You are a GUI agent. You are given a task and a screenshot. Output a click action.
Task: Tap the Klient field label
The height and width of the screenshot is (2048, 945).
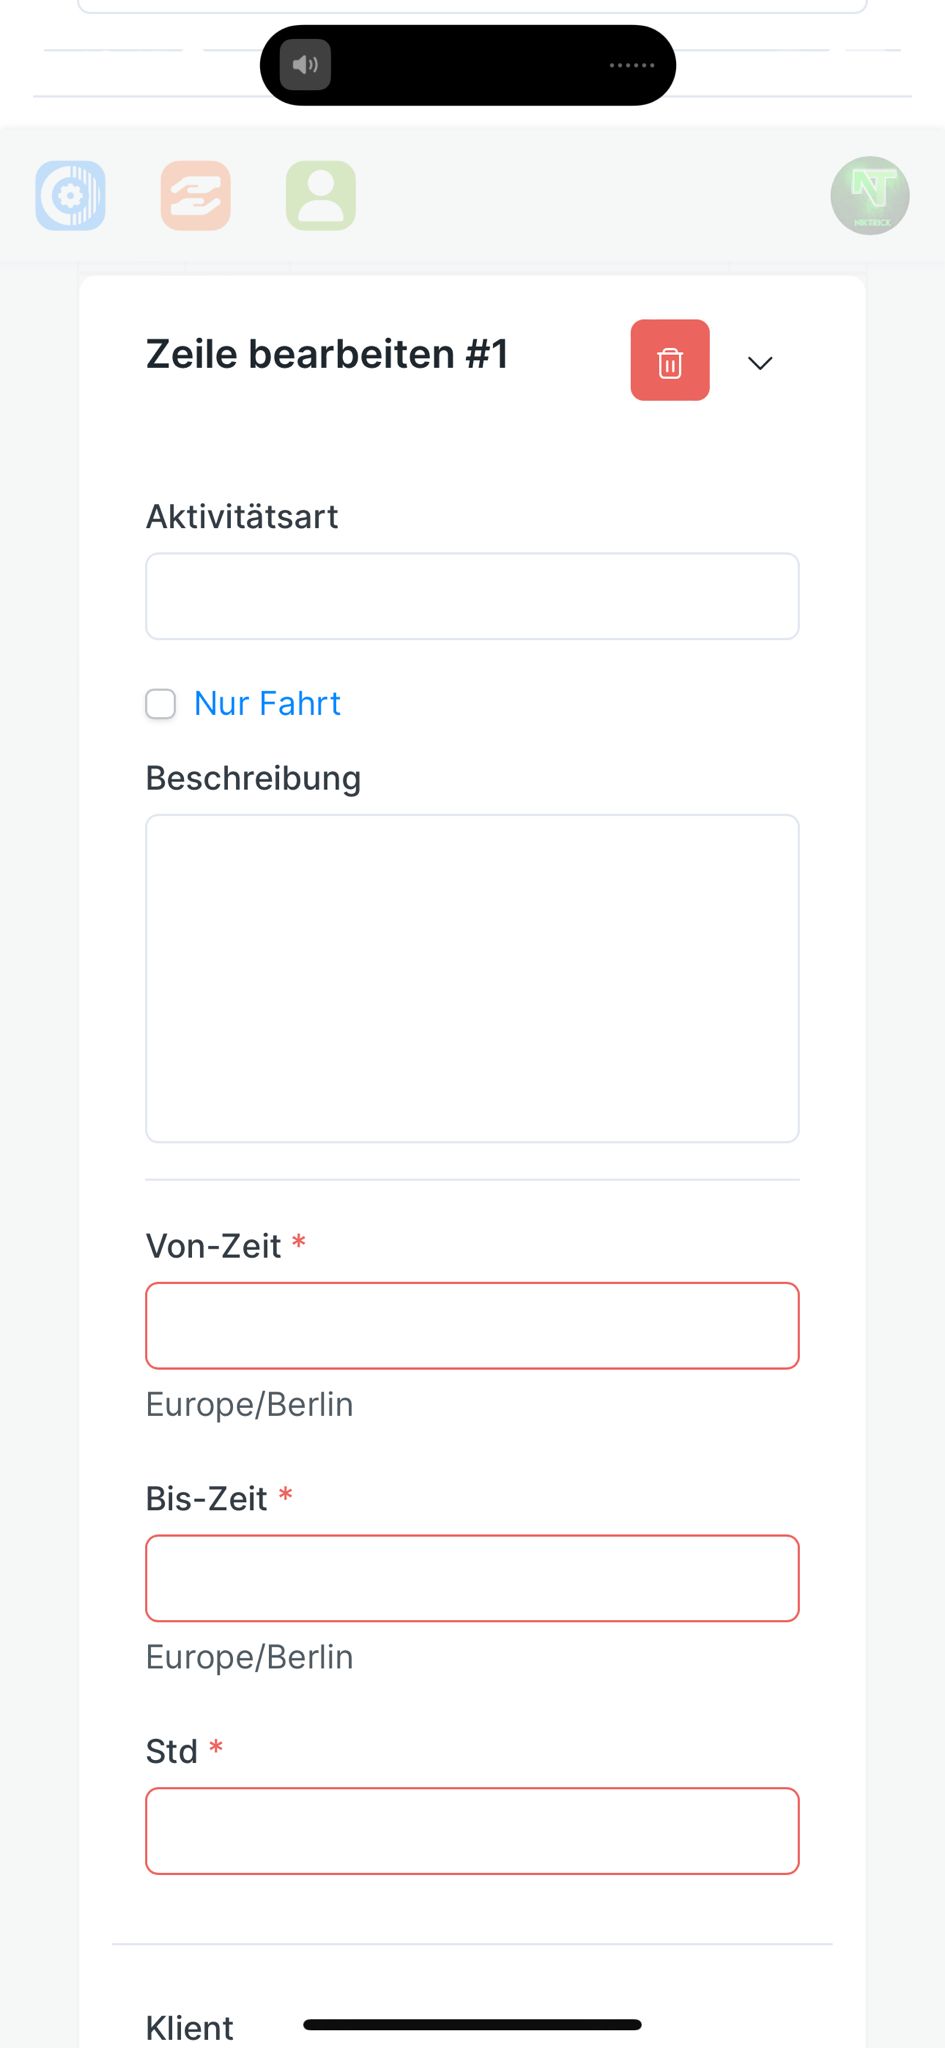(189, 2027)
